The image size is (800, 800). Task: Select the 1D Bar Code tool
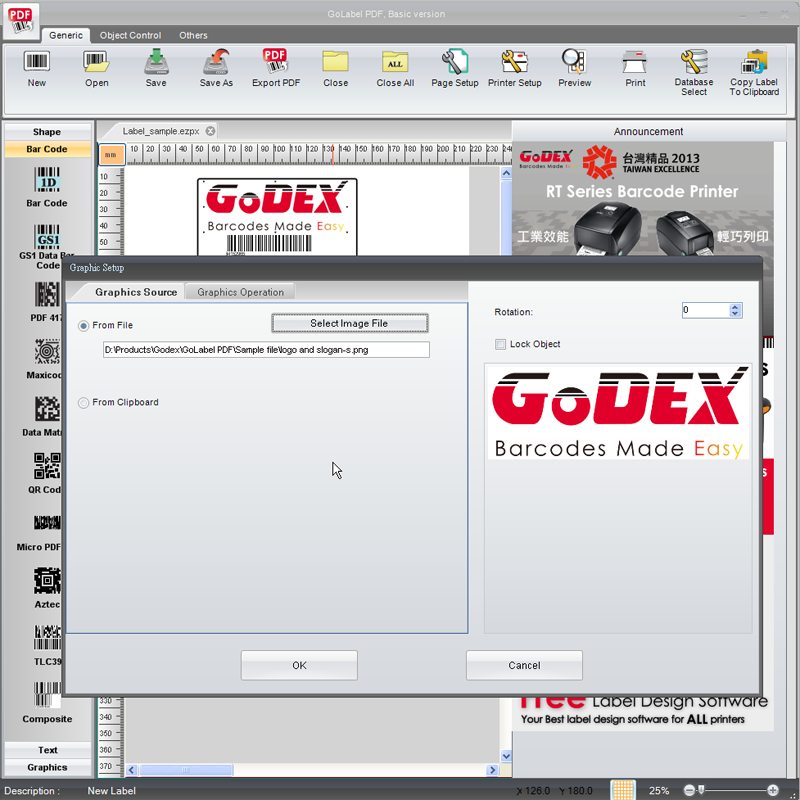(47, 180)
